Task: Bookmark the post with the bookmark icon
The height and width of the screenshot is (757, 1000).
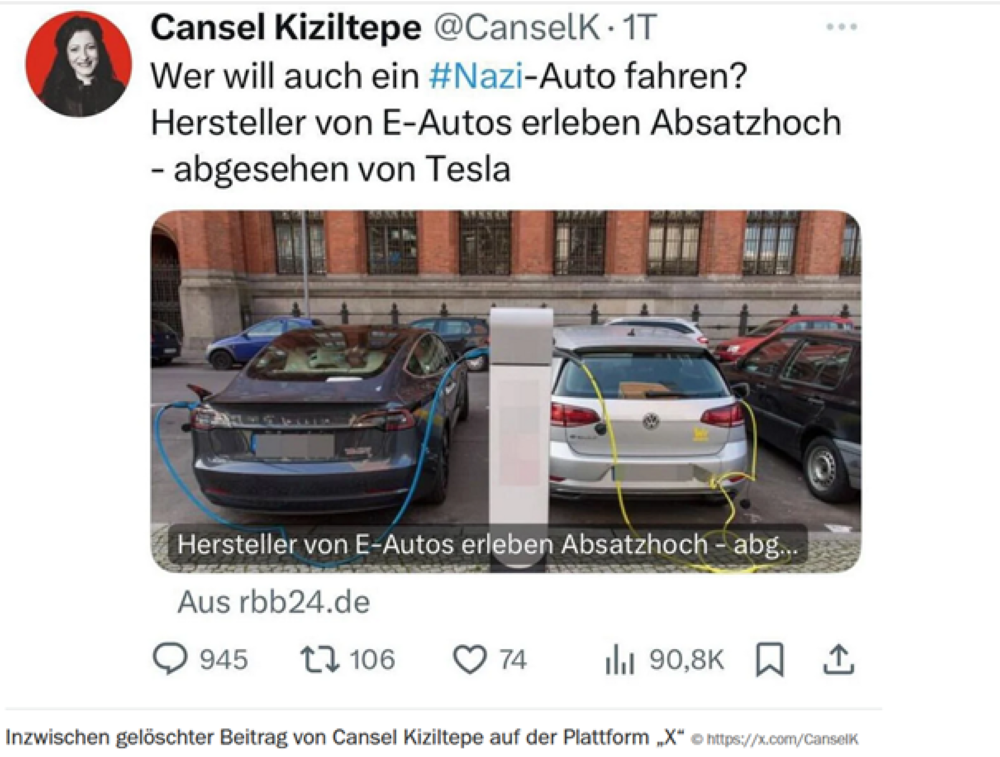Action: pyautogui.click(x=770, y=659)
